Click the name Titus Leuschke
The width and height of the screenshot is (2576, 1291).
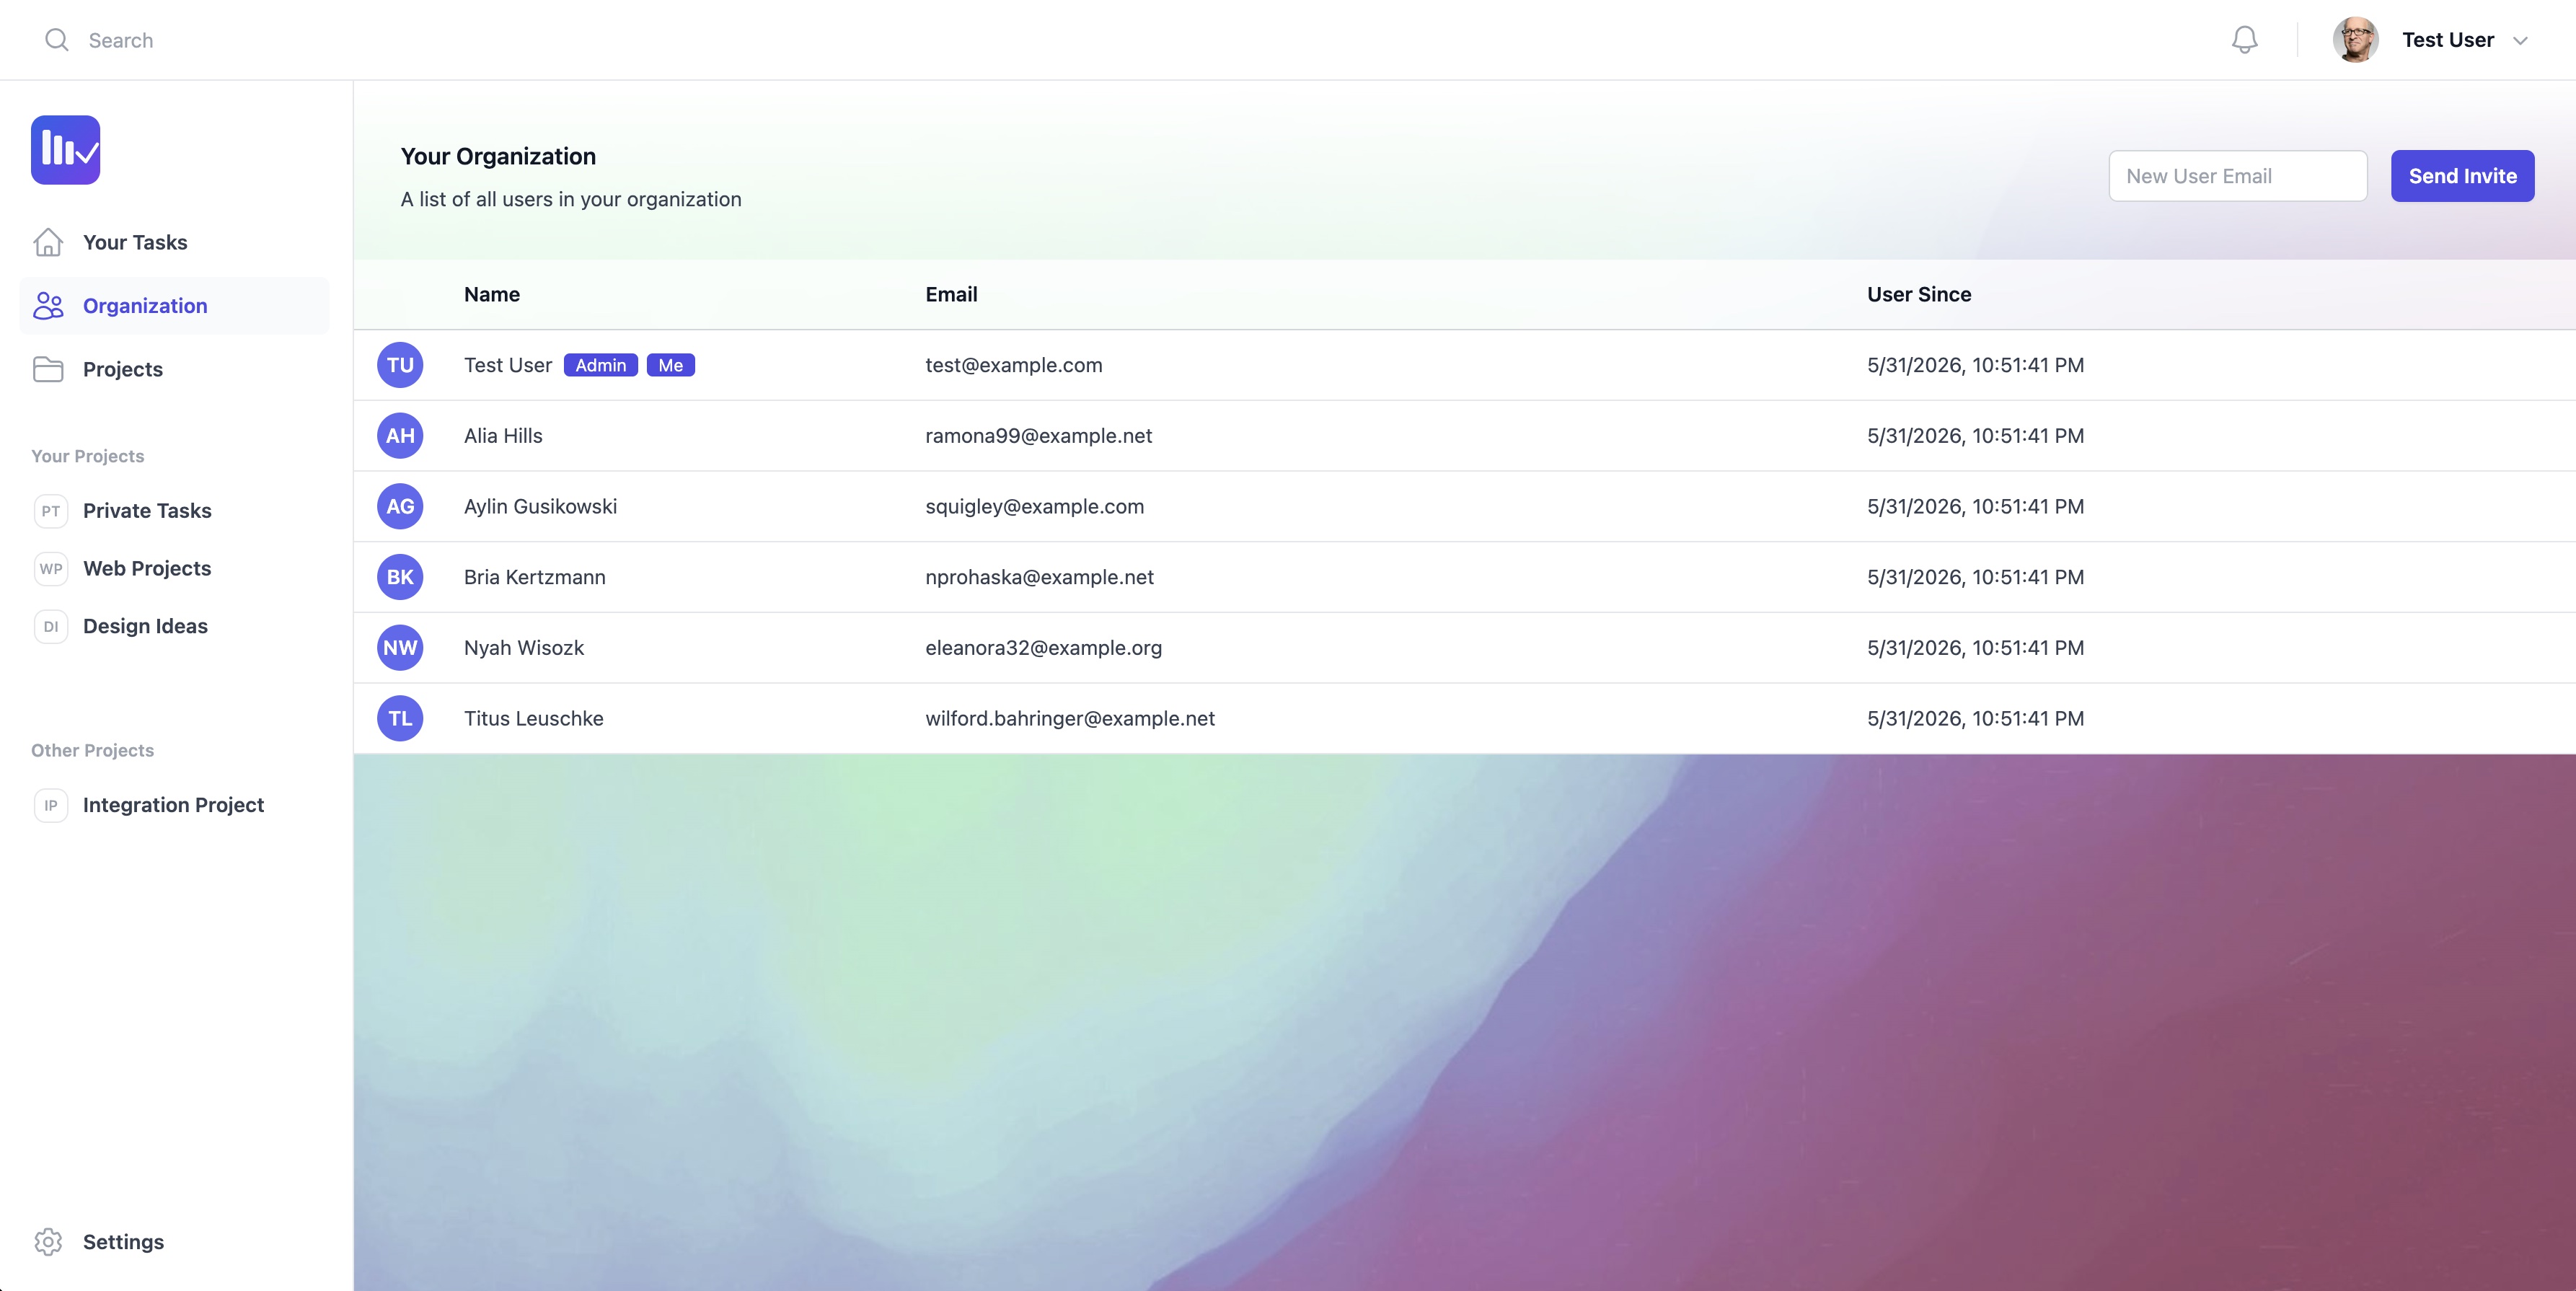pos(534,719)
